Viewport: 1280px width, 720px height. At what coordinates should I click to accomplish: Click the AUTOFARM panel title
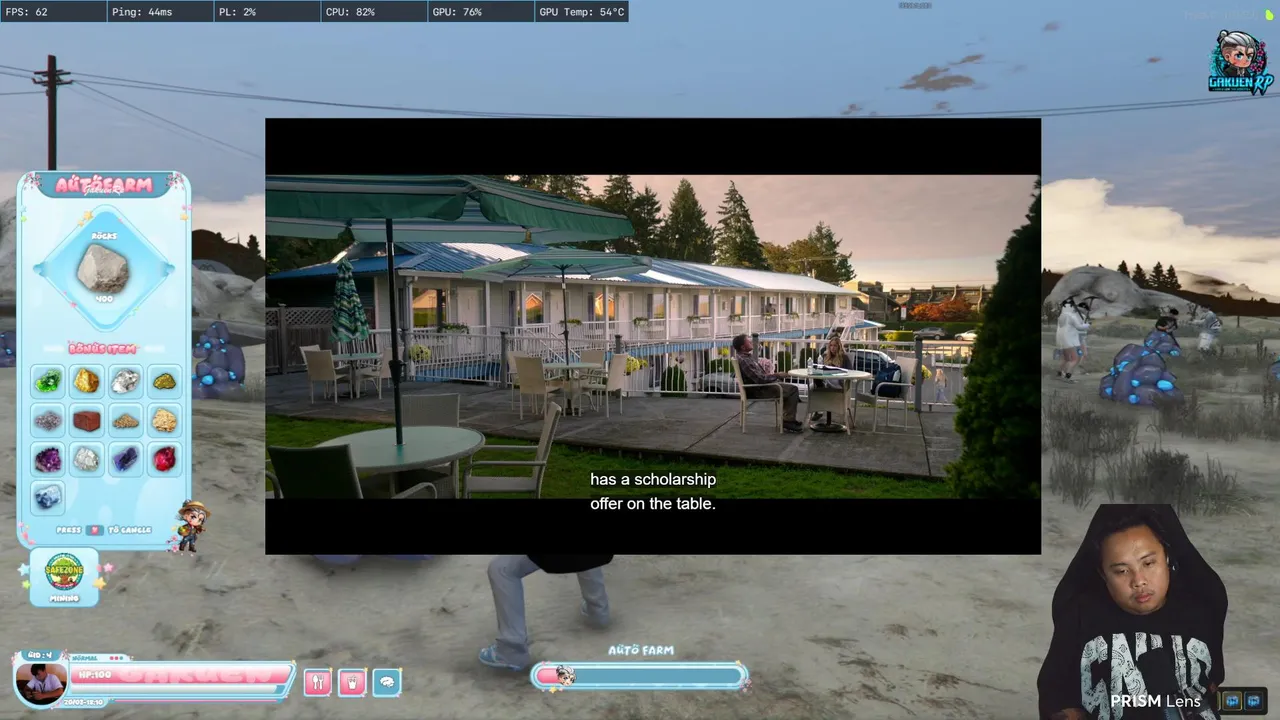tap(104, 185)
